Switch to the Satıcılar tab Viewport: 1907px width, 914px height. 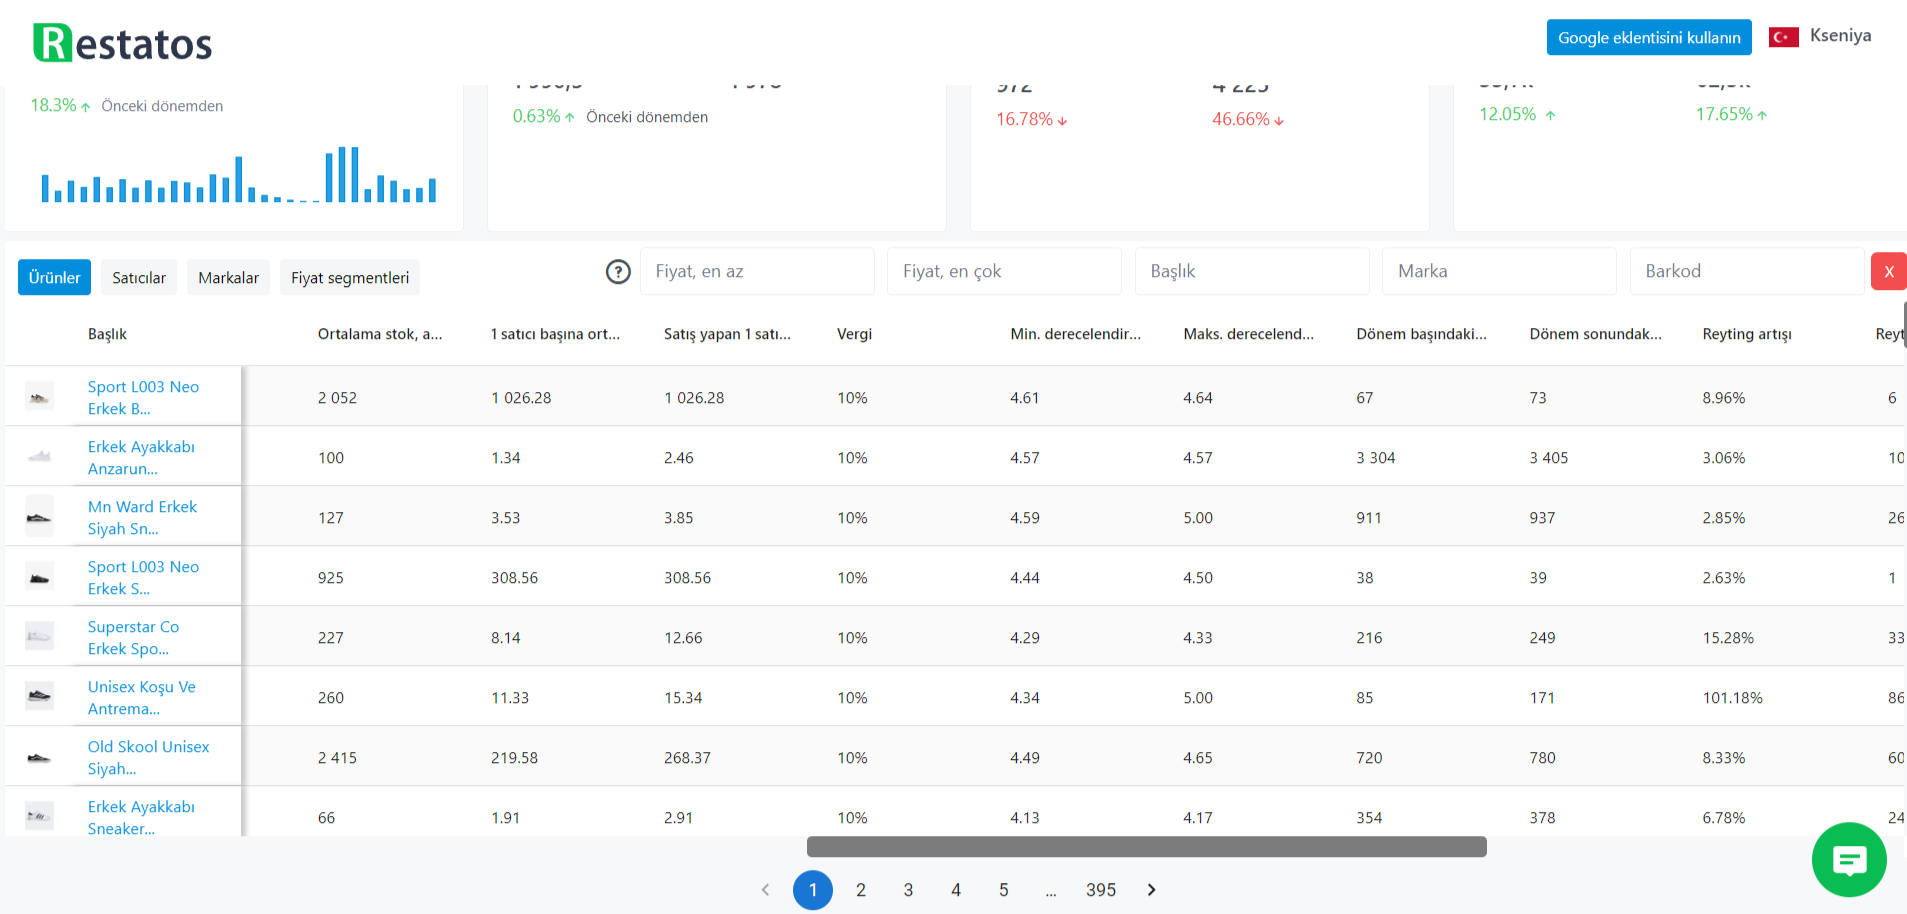139,277
